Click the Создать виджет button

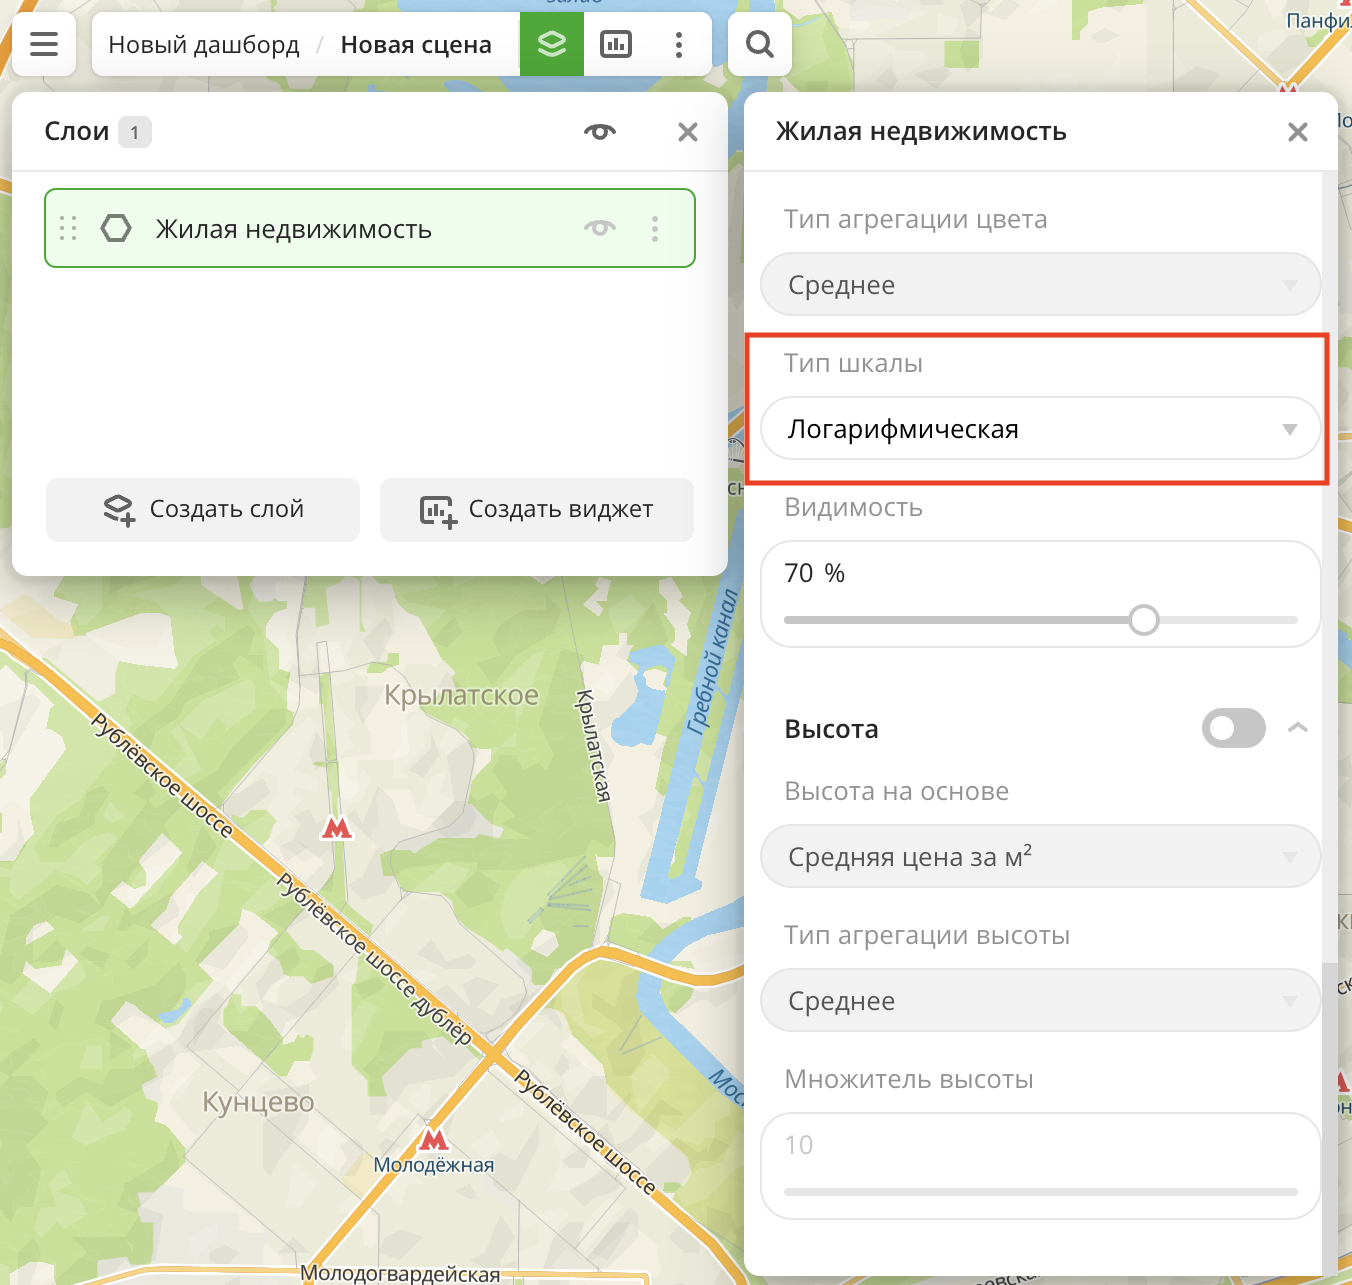537,509
